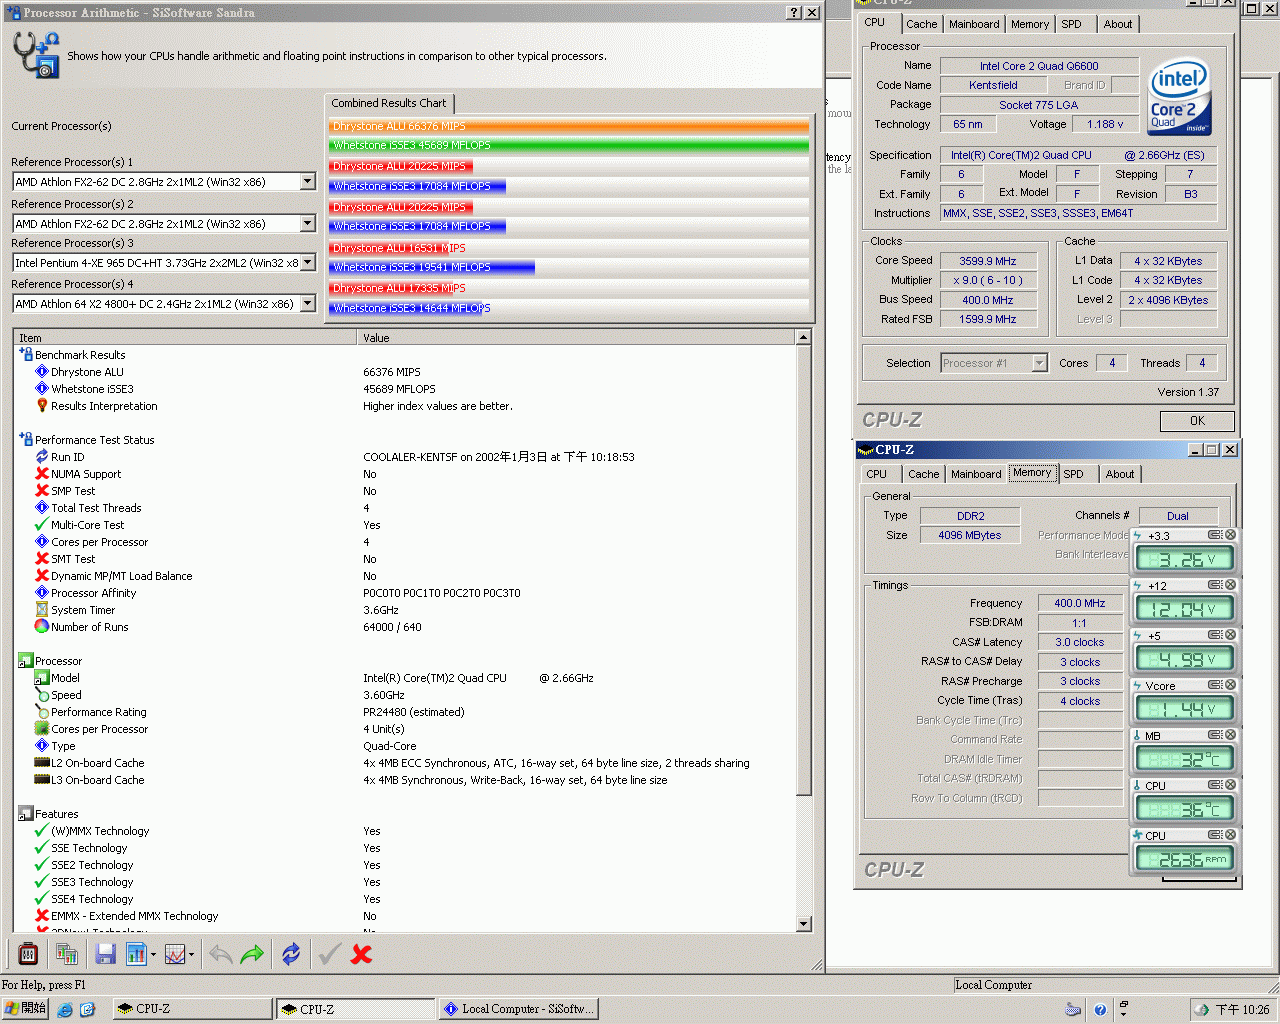Open the bar chart icon's dropdown arrow
Image resolution: width=1280 pixels, height=1024 pixels.
pyautogui.click(x=153, y=954)
